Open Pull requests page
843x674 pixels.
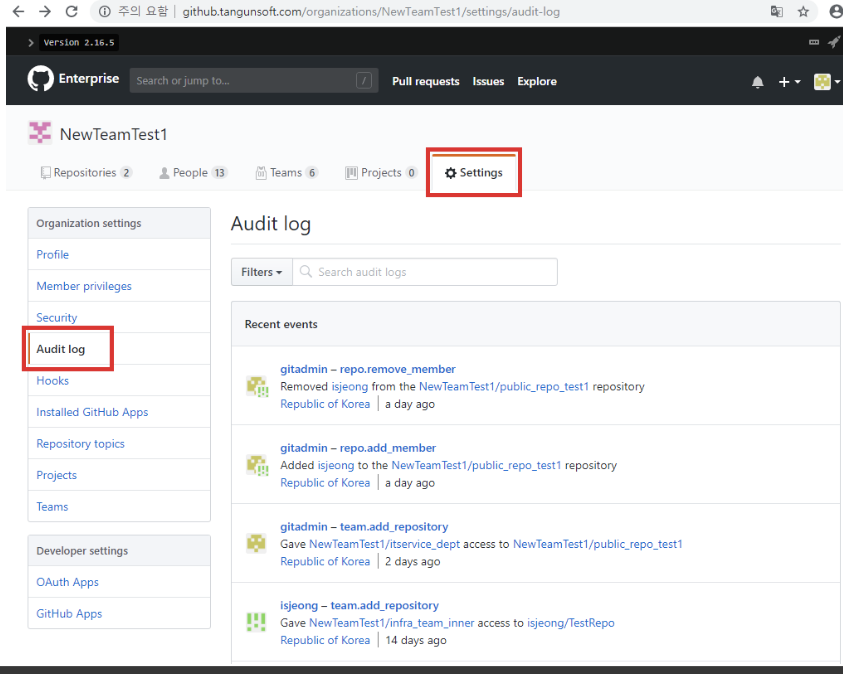coord(426,81)
